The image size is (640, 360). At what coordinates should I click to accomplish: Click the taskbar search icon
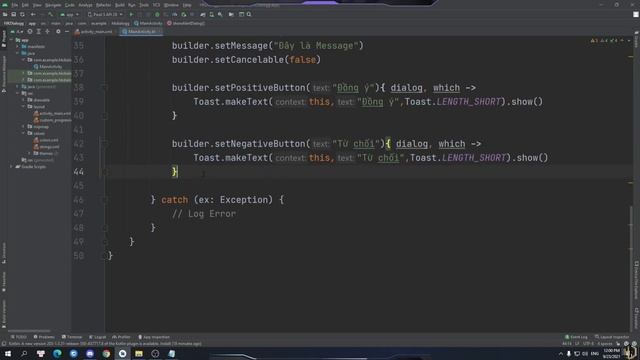(x=24, y=353)
